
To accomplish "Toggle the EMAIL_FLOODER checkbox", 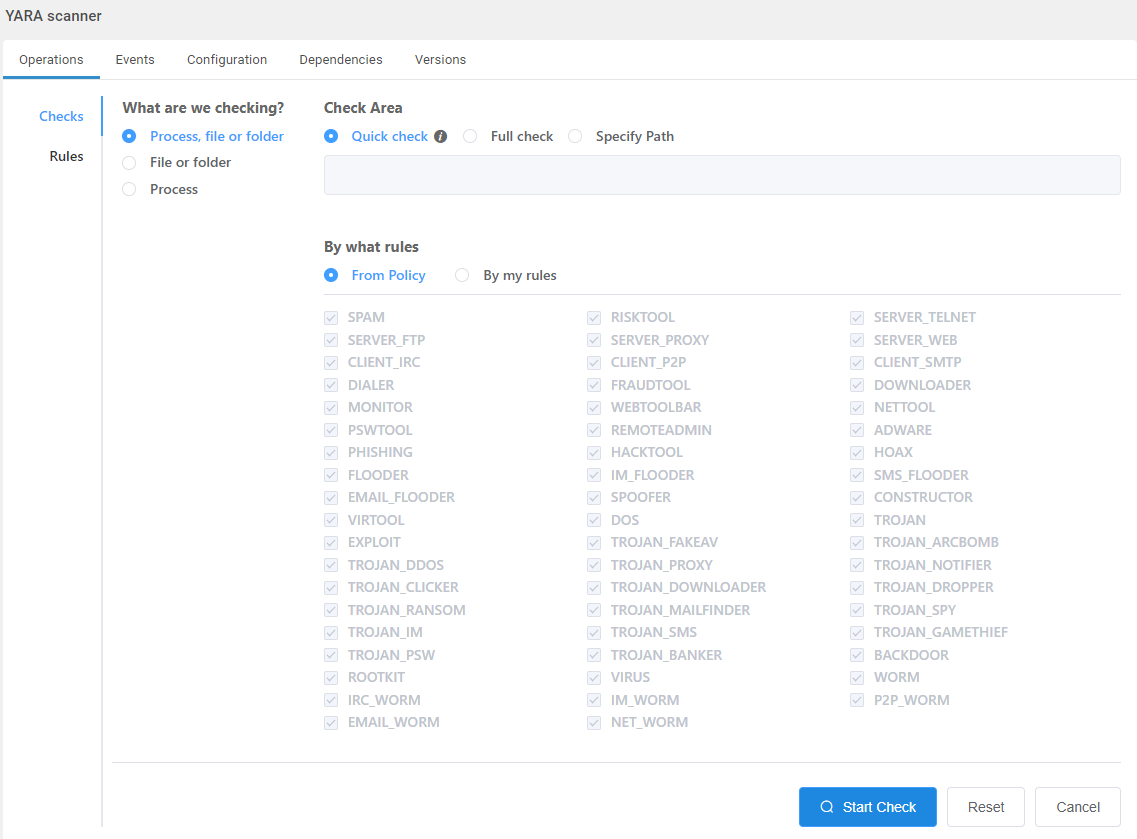I will [331, 497].
